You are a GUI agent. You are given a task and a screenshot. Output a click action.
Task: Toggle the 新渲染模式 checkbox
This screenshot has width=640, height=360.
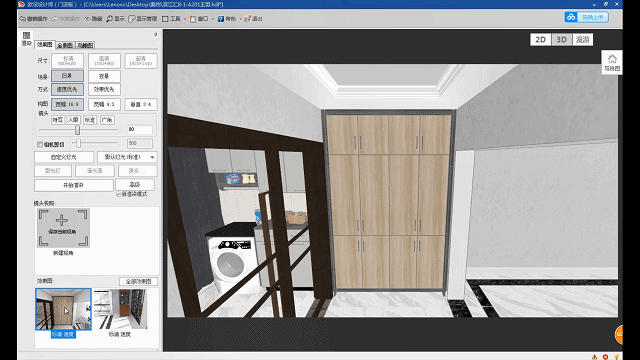click(118, 194)
